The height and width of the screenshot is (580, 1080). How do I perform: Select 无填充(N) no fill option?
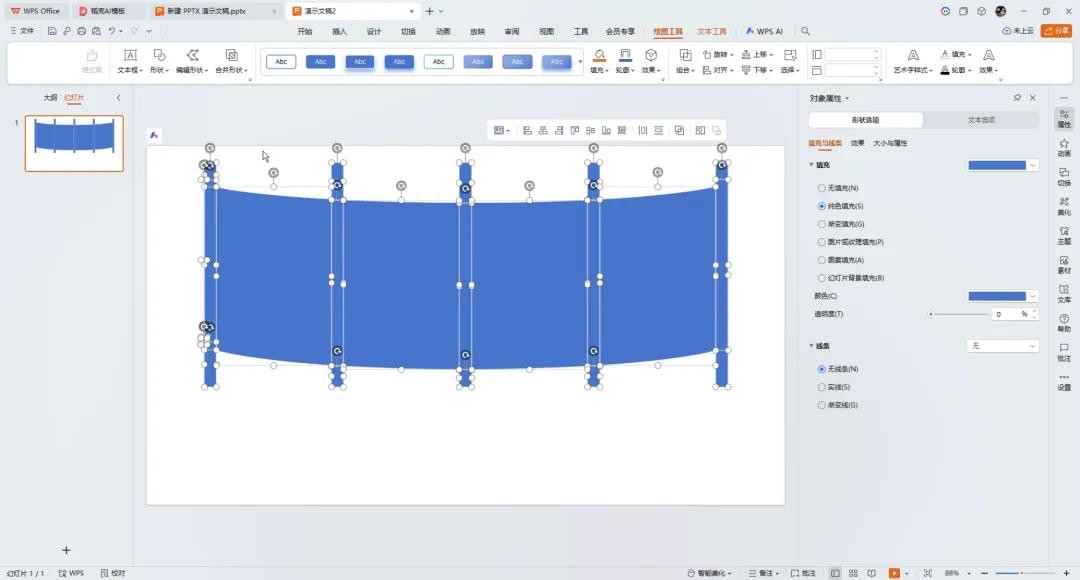[x=838, y=188]
